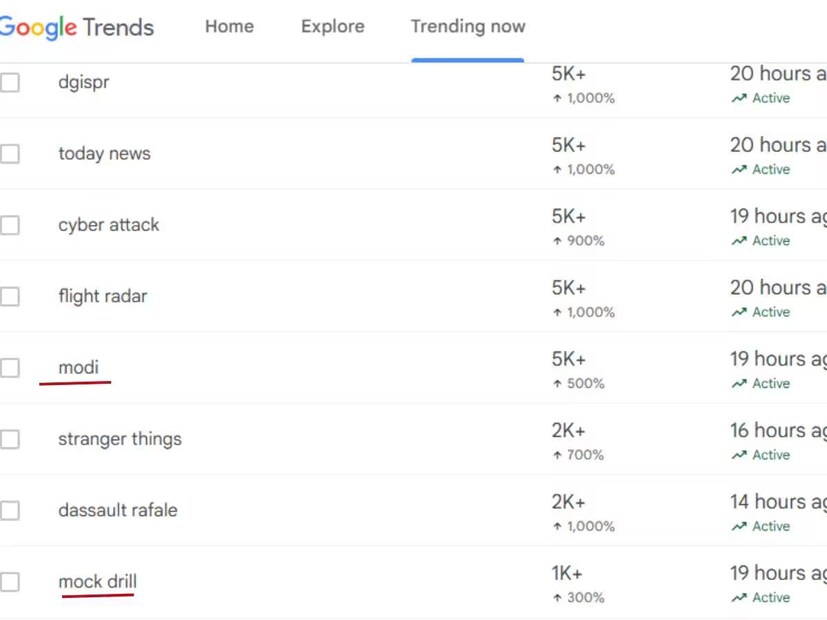Click the dassault rafale search term
This screenshot has height=620, width=827.
117,510
